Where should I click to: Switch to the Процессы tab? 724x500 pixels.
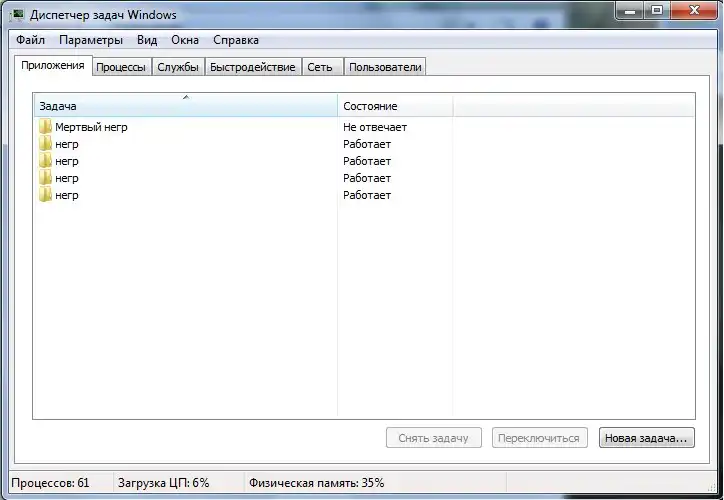click(121, 67)
